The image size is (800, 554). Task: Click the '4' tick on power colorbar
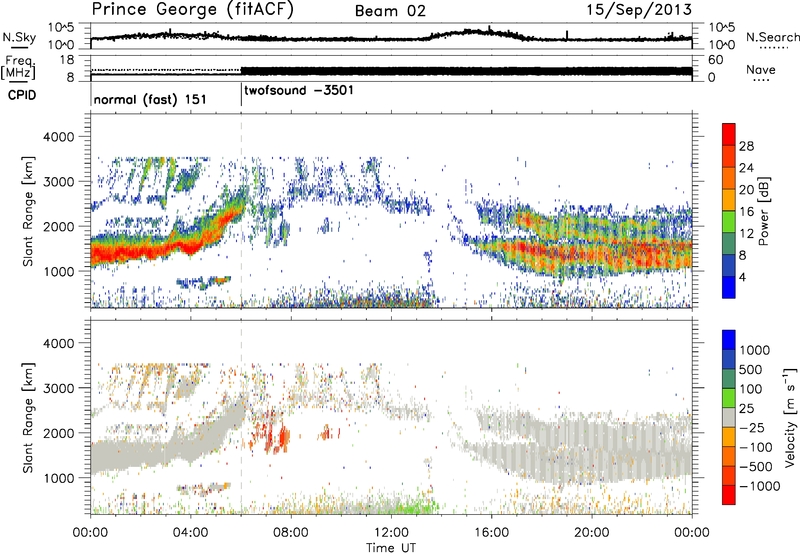(742, 277)
